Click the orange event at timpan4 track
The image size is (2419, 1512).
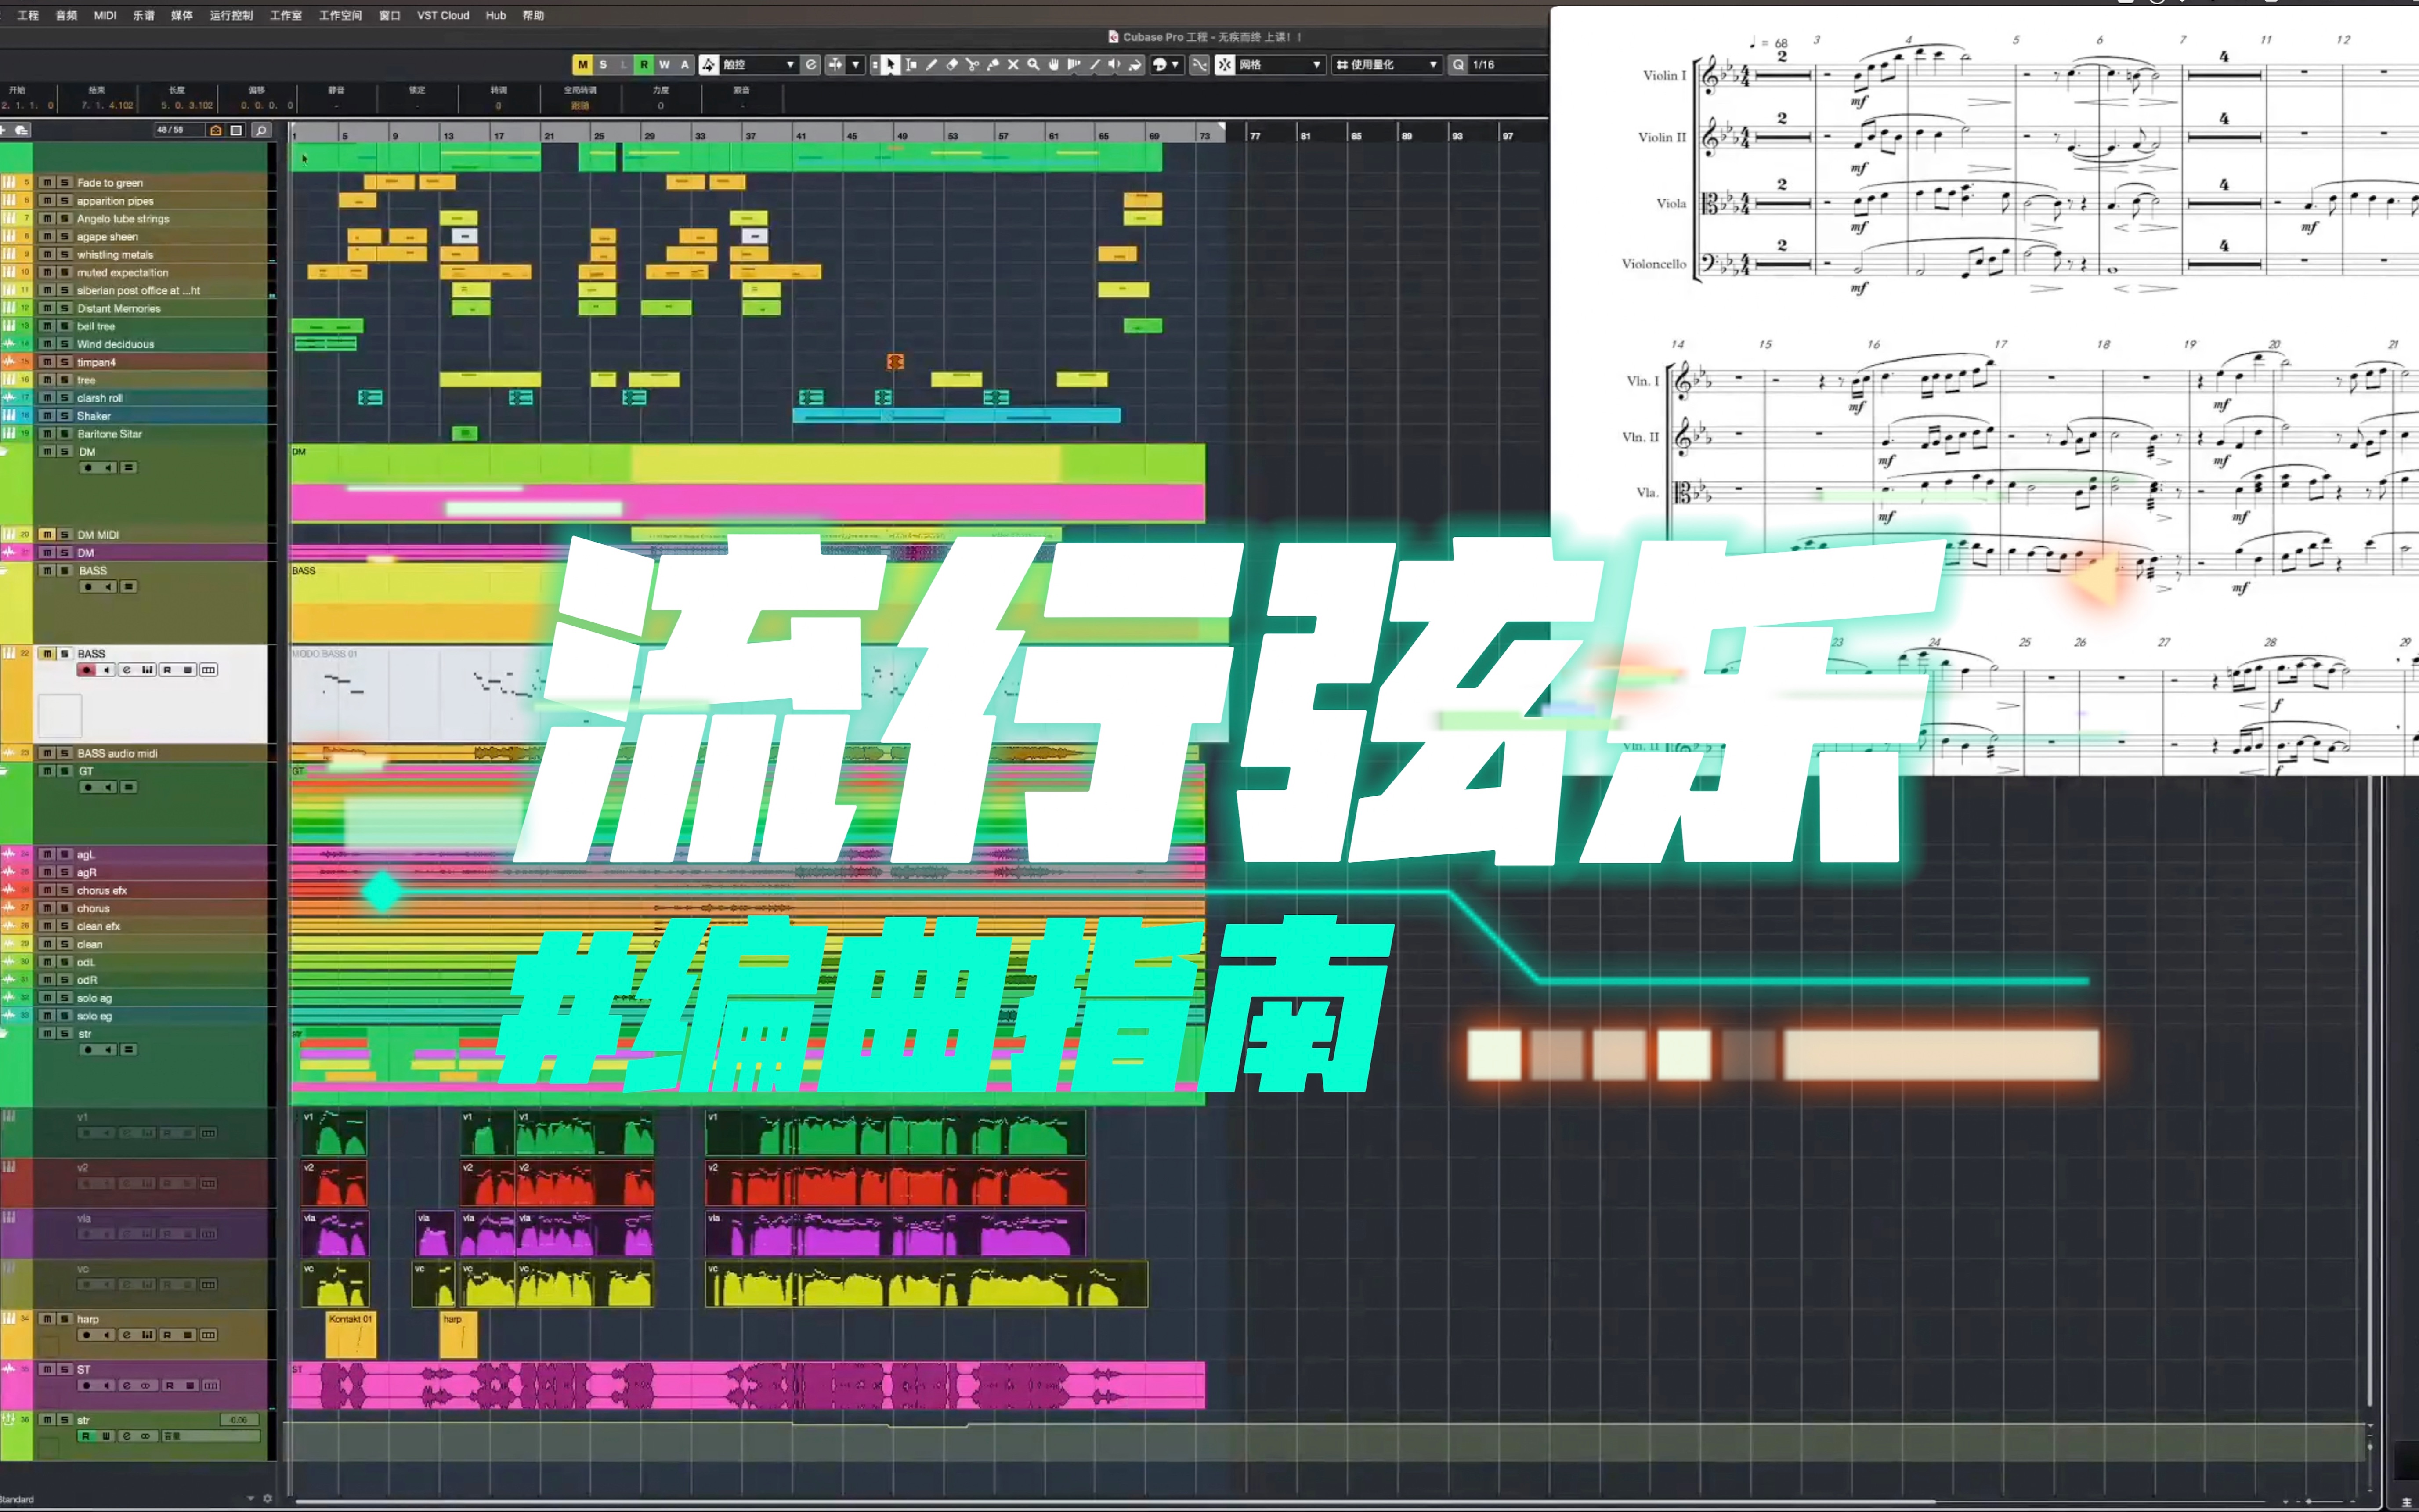(895, 362)
